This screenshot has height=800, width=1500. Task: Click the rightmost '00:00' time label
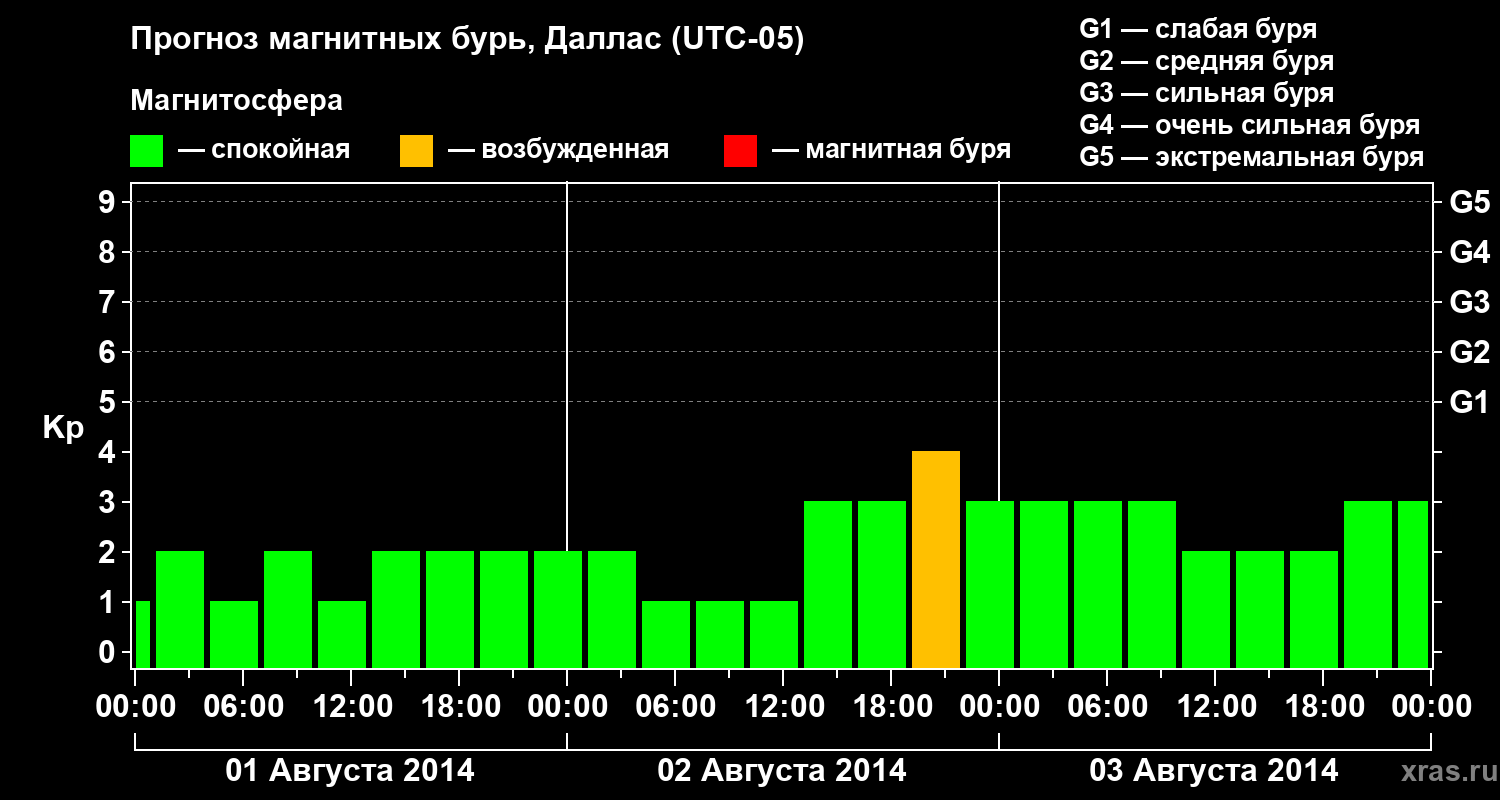click(1431, 706)
